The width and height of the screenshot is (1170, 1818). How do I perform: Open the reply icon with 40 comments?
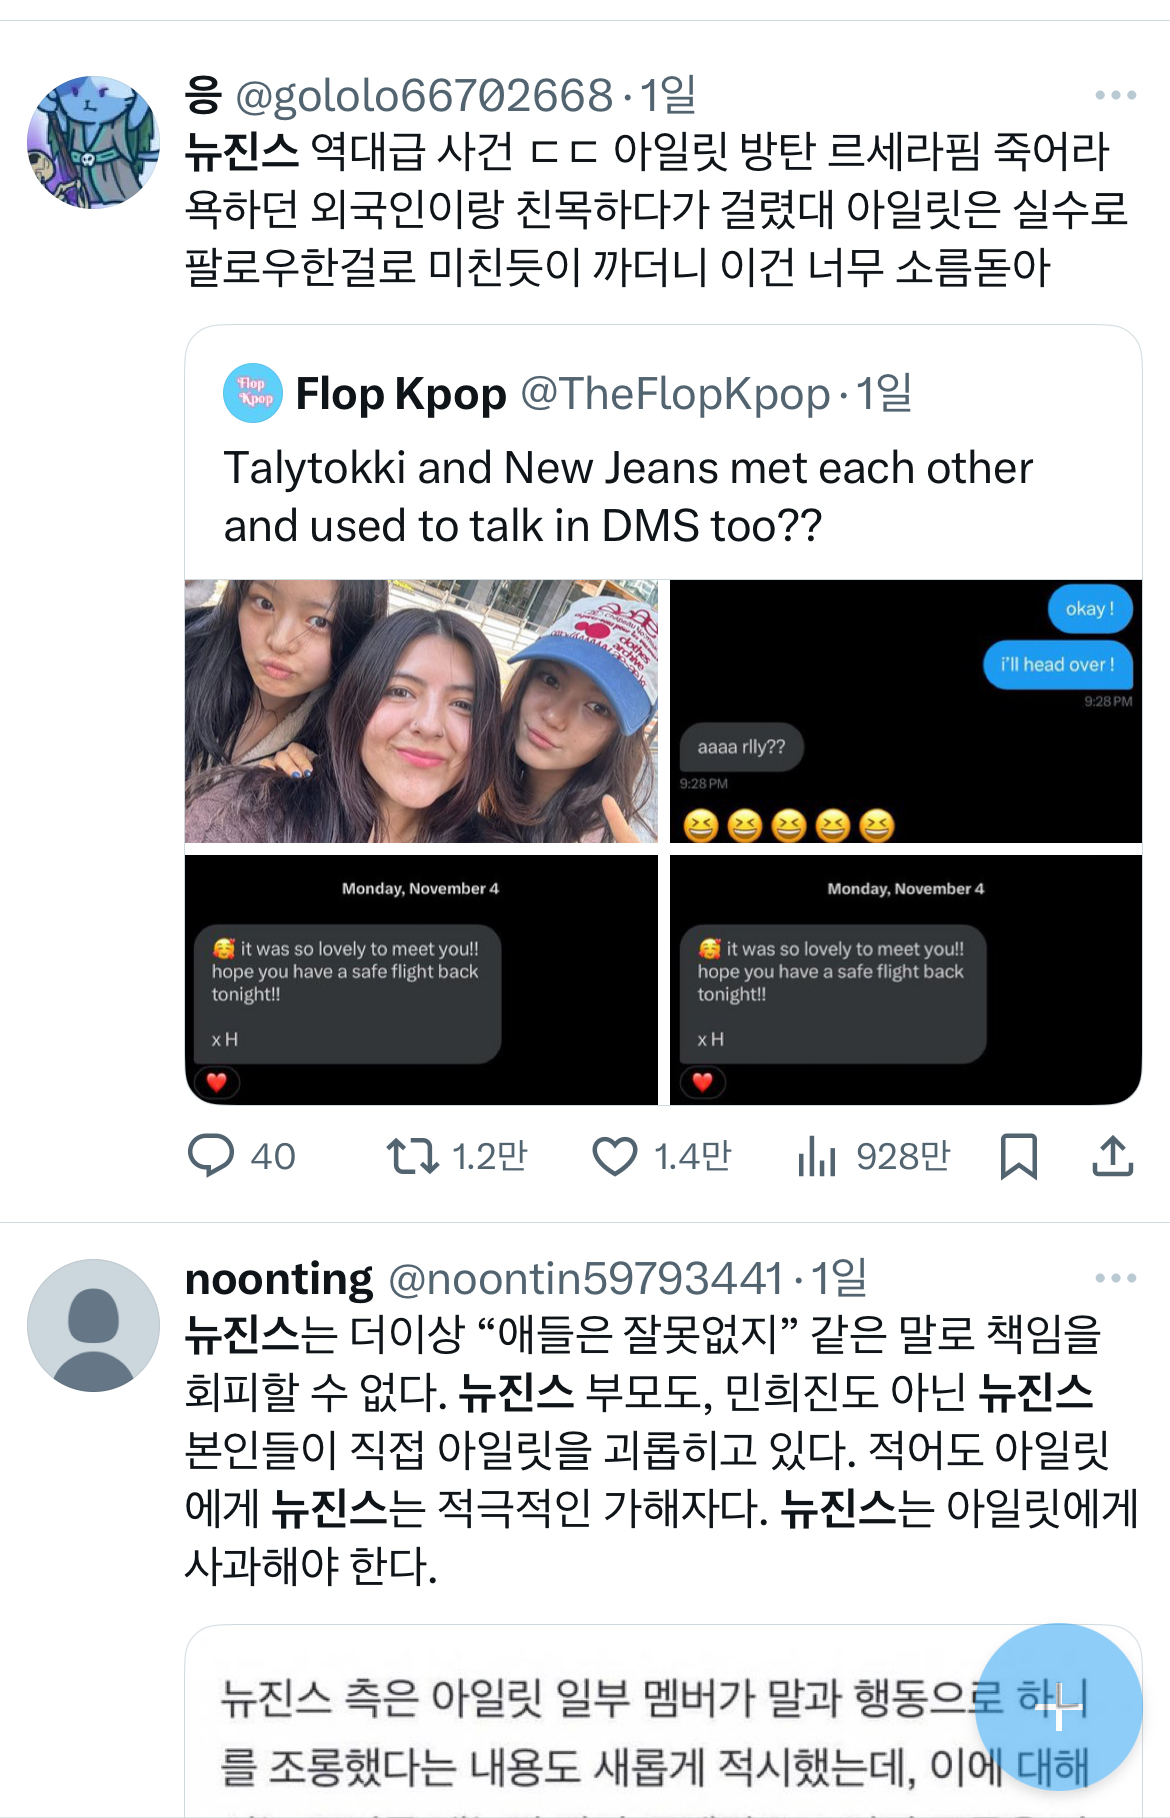(x=211, y=1156)
